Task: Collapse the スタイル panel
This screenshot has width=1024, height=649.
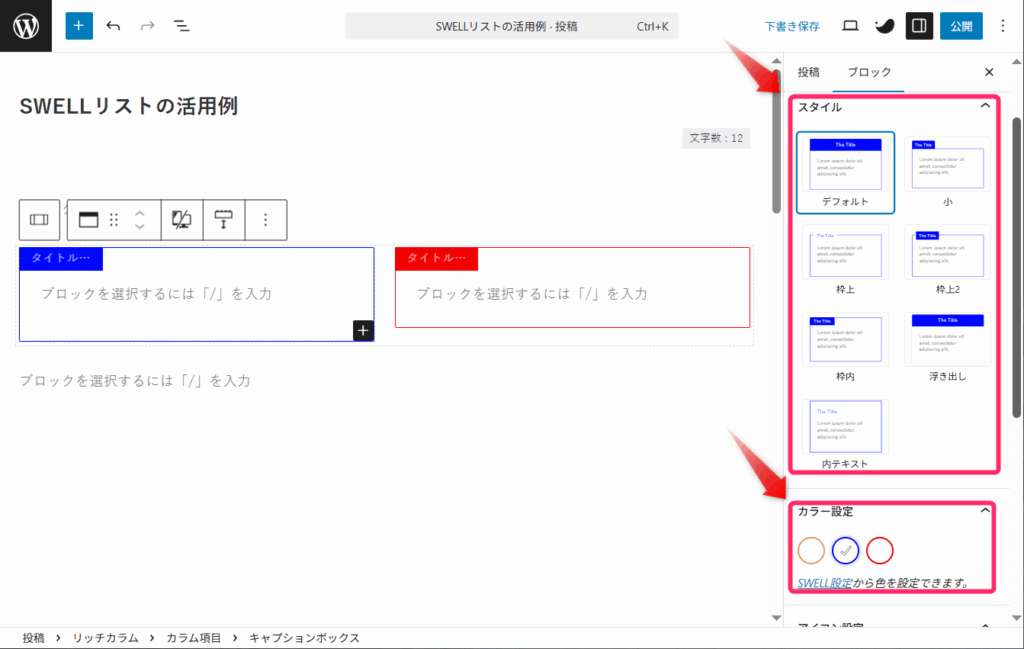Action: pyautogui.click(x=985, y=106)
